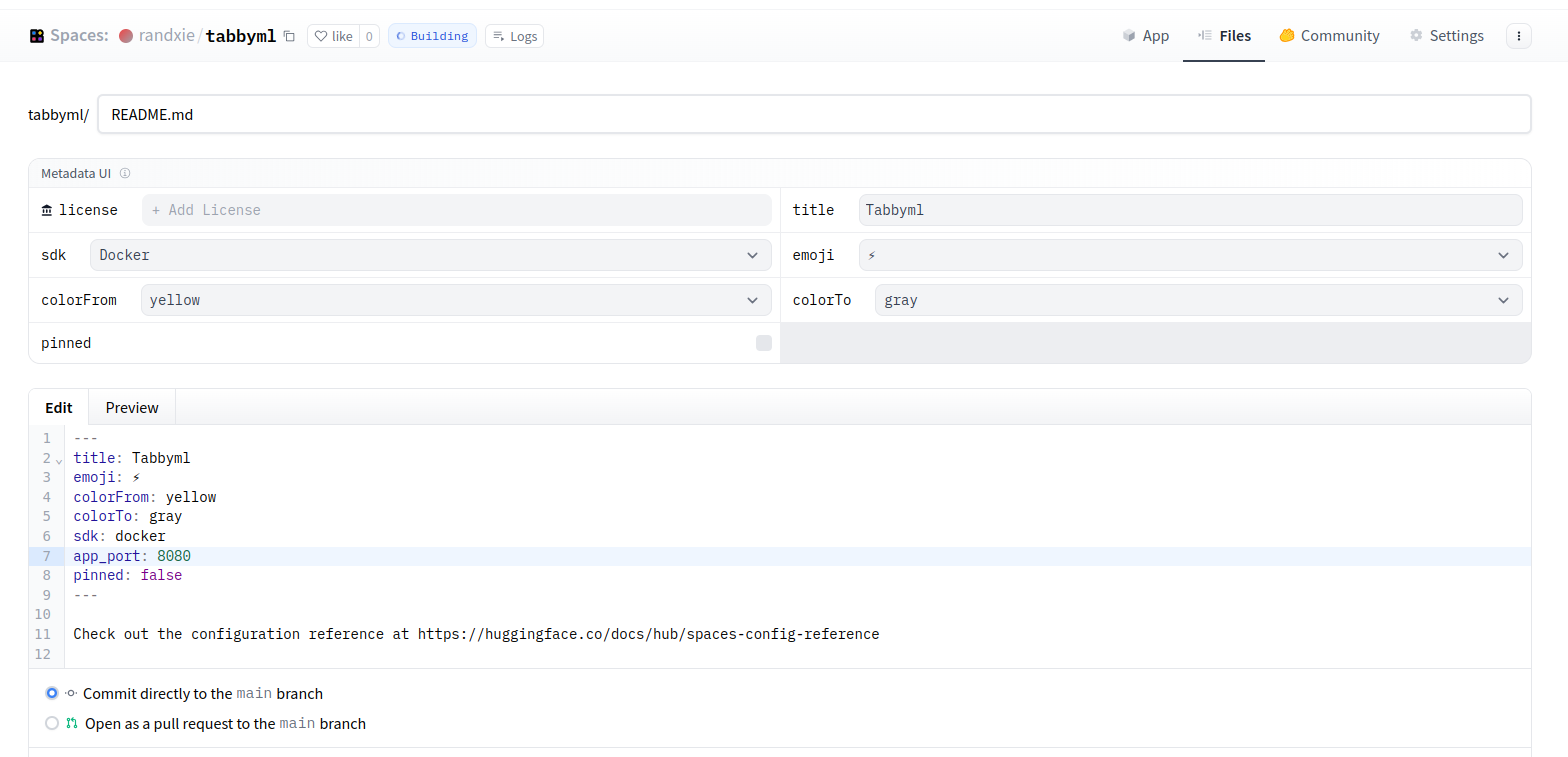The height and width of the screenshot is (757, 1568).
Task: Open the Settings tab
Action: [1446, 36]
